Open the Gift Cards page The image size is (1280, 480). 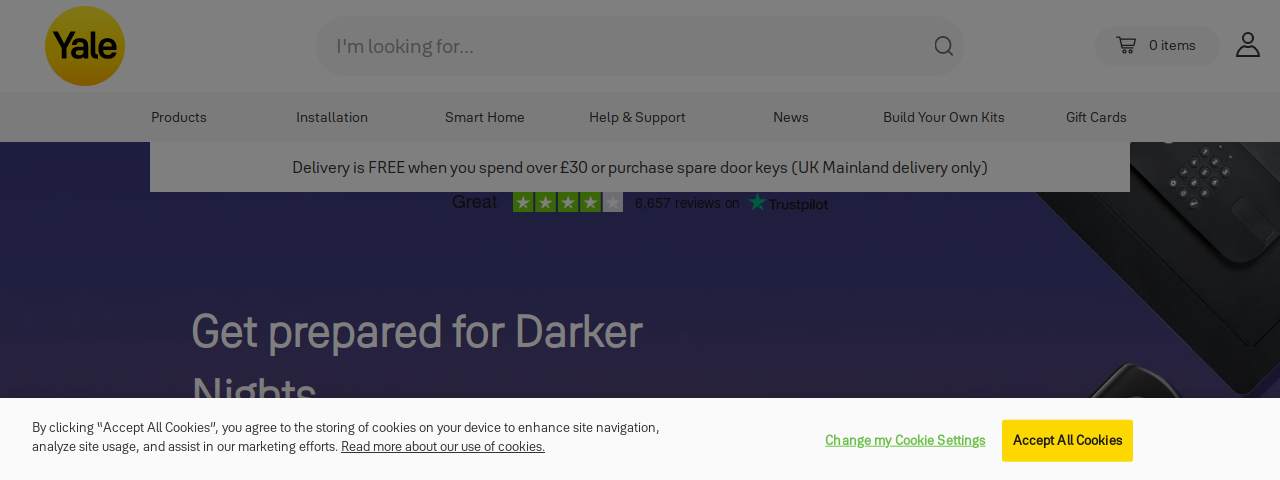(x=1096, y=117)
